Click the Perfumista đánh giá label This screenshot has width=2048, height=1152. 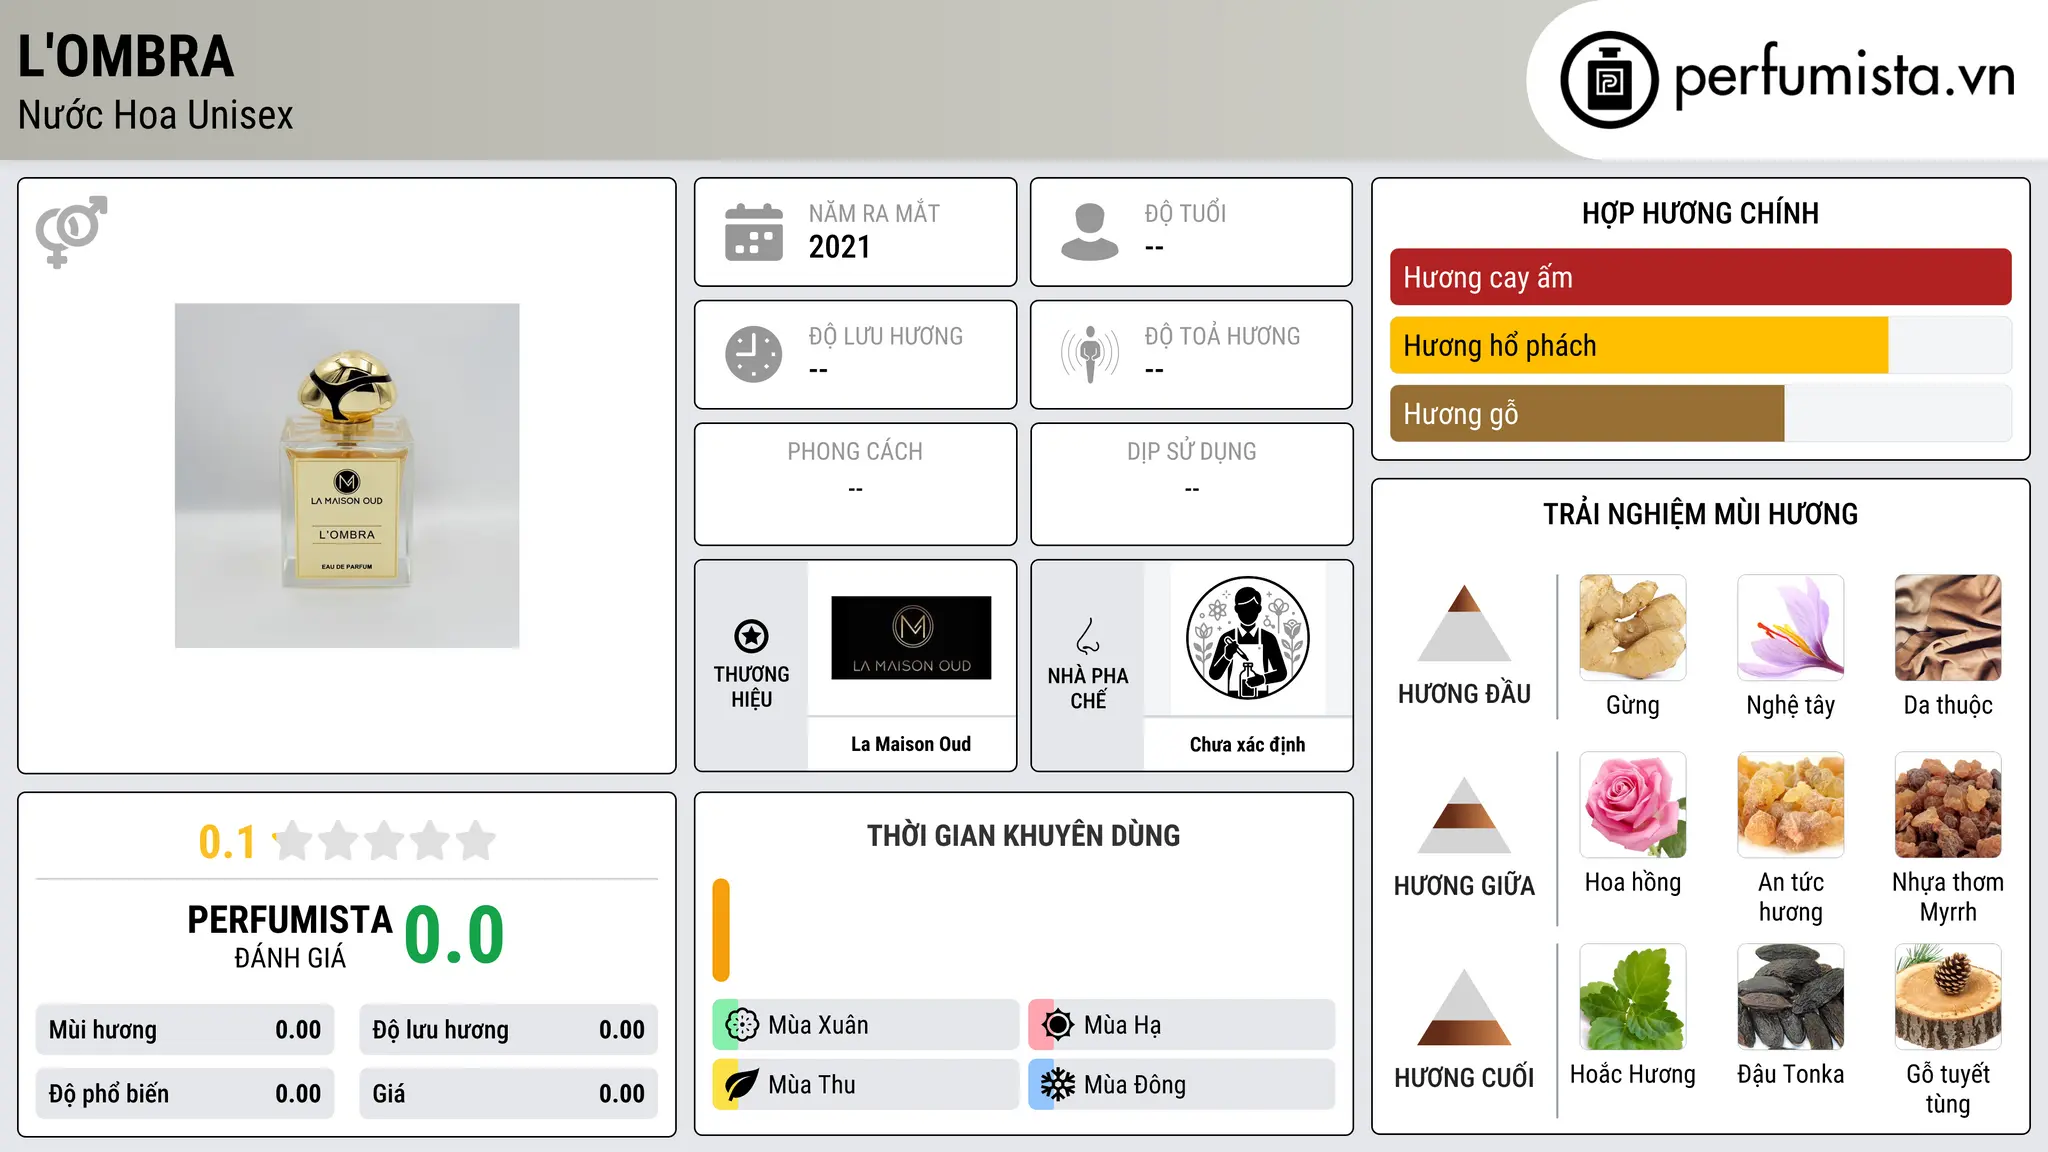click(290, 936)
